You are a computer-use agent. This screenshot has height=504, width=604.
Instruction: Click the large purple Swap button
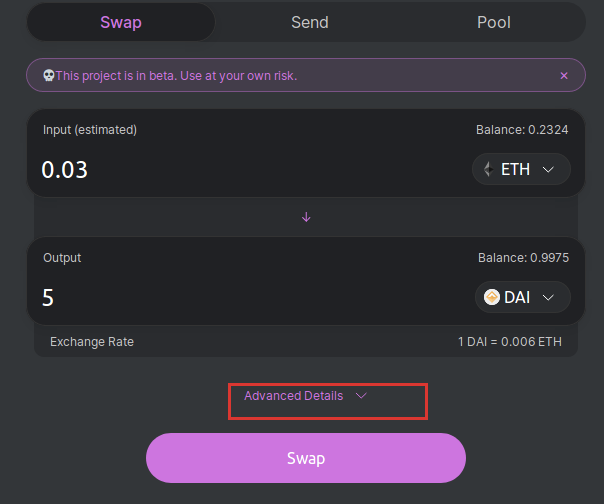(x=306, y=458)
